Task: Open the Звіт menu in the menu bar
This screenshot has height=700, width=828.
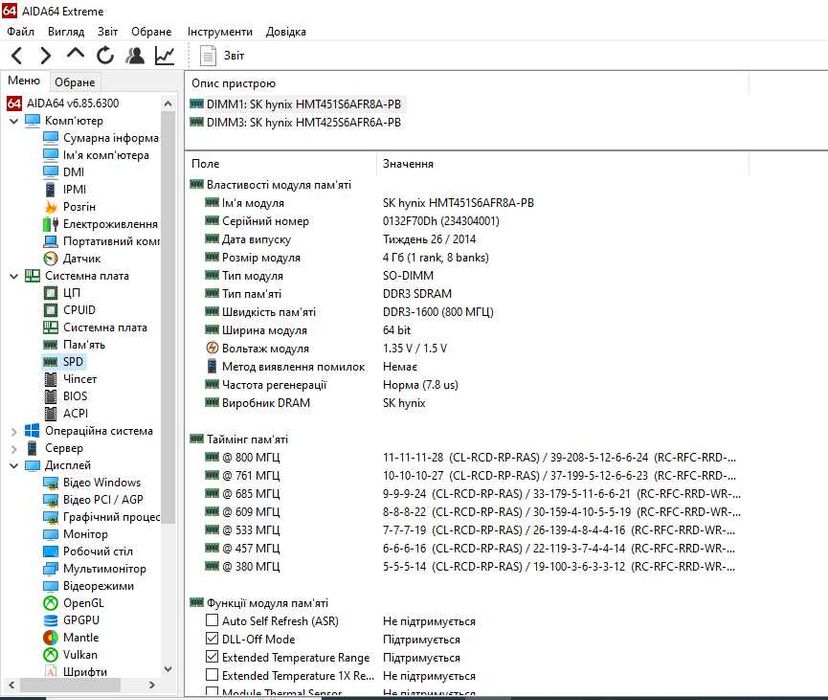Action: pos(107,32)
